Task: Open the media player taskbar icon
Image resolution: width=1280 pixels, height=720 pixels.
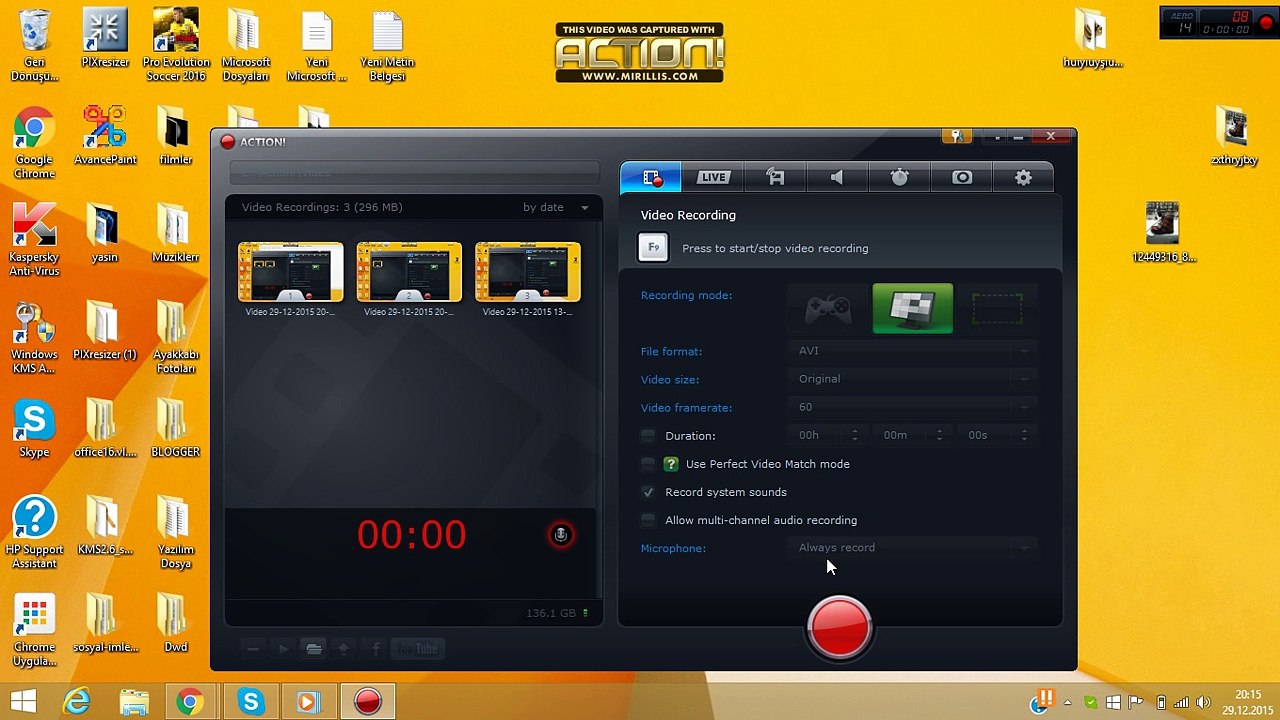Action: pos(308,701)
